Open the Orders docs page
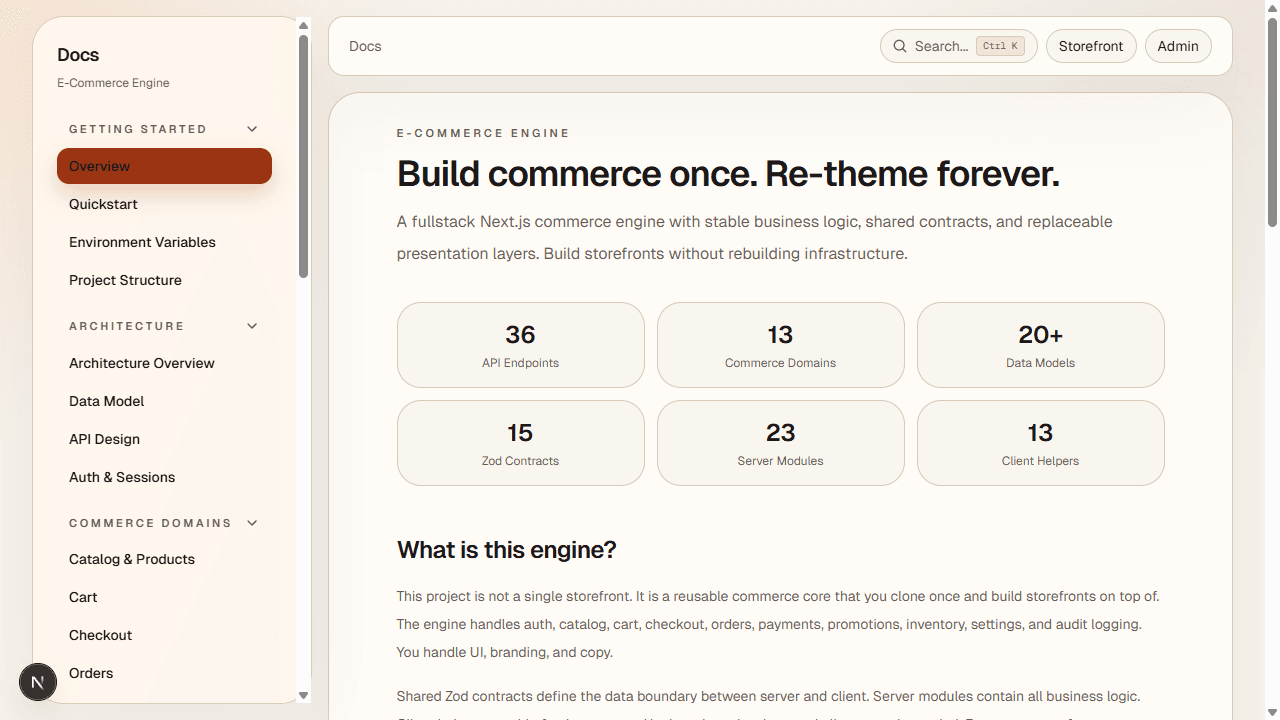 point(164,673)
